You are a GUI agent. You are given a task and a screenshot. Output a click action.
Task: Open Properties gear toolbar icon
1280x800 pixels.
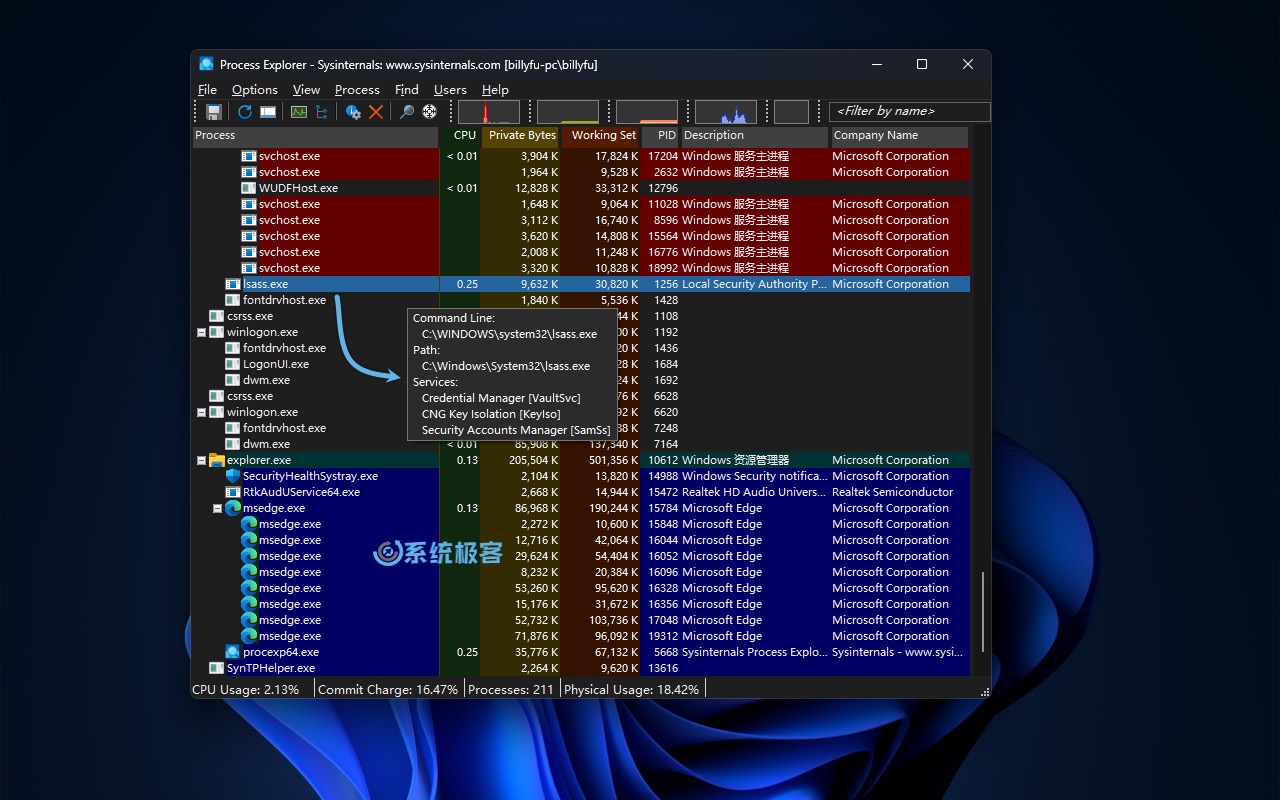coord(353,112)
